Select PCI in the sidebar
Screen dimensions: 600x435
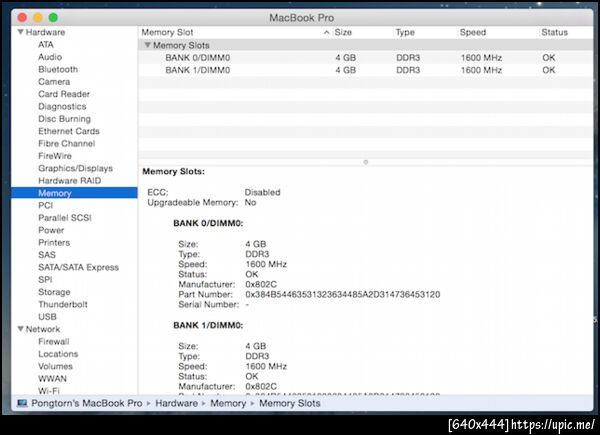(x=46, y=205)
